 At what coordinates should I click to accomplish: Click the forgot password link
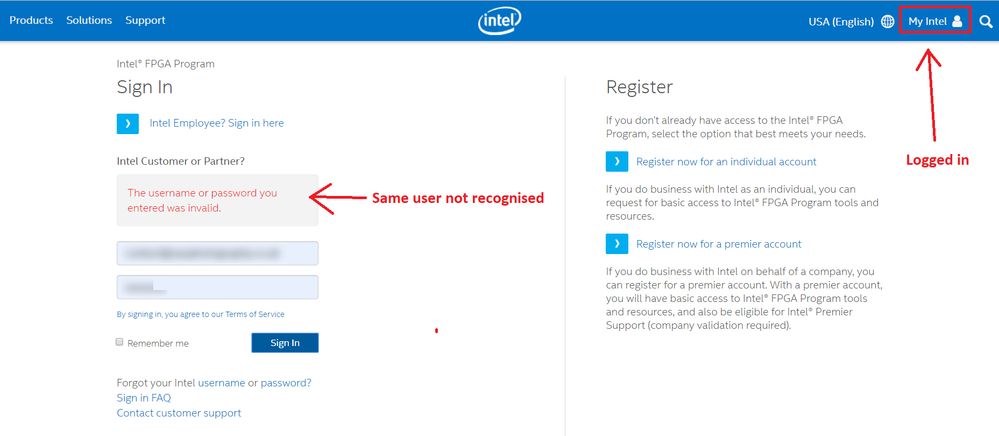pos(286,383)
